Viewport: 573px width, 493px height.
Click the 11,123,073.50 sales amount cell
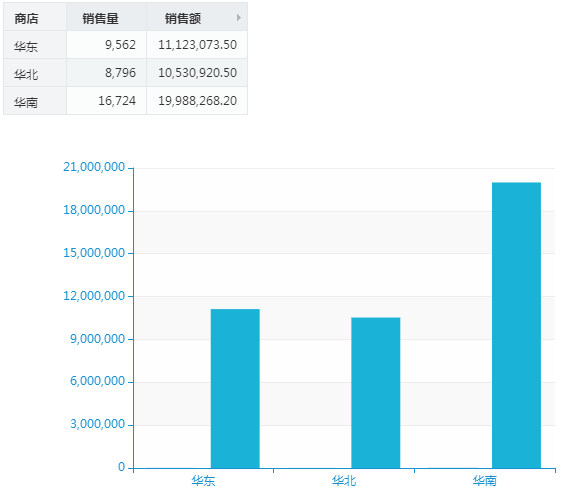pyautogui.click(x=197, y=45)
